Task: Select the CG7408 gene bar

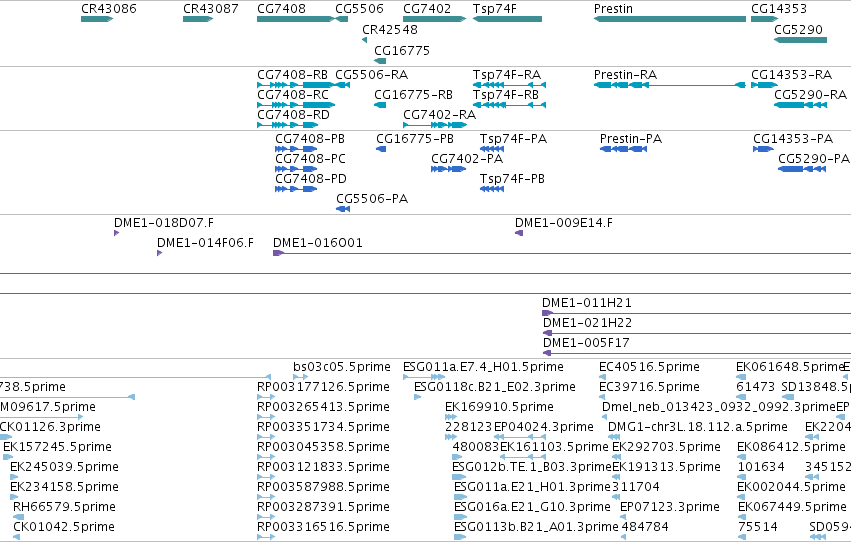Action: [x=296, y=19]
